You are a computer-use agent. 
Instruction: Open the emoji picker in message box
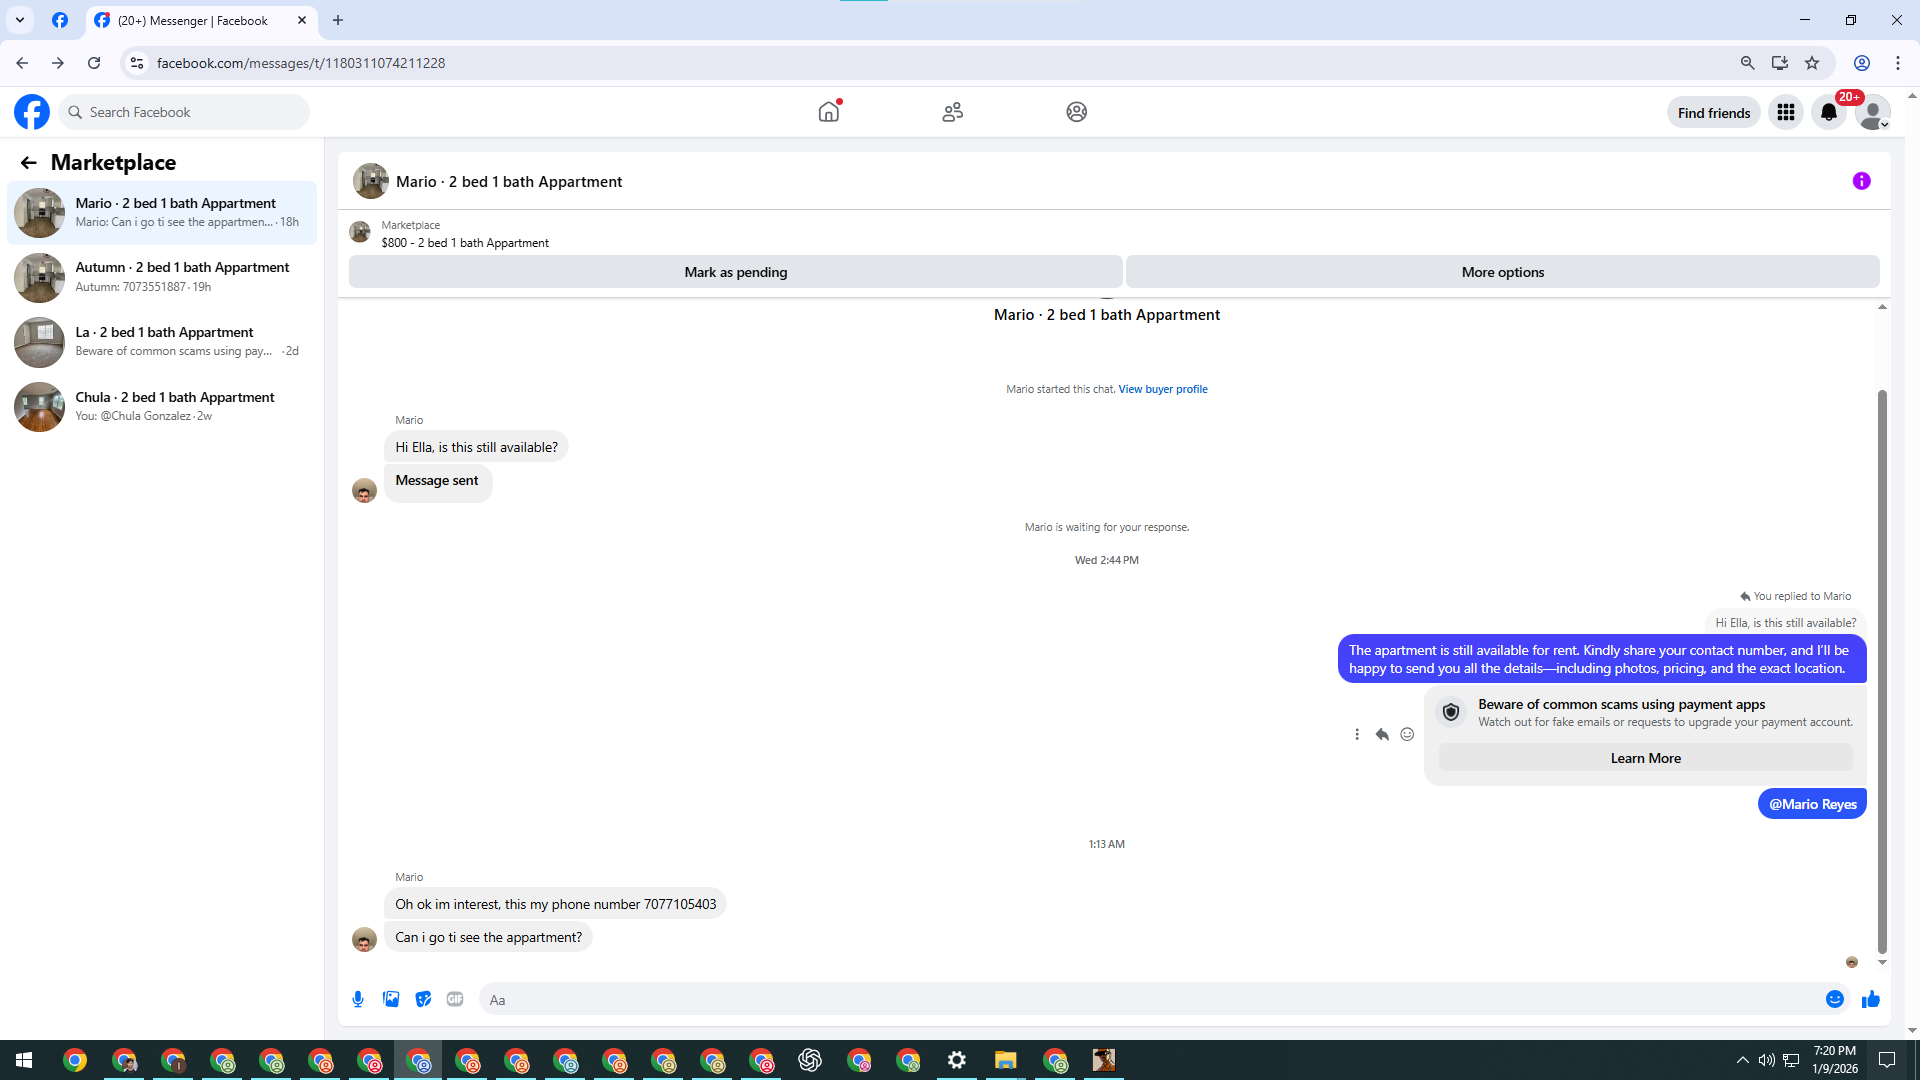click(x=1834, y=999)
